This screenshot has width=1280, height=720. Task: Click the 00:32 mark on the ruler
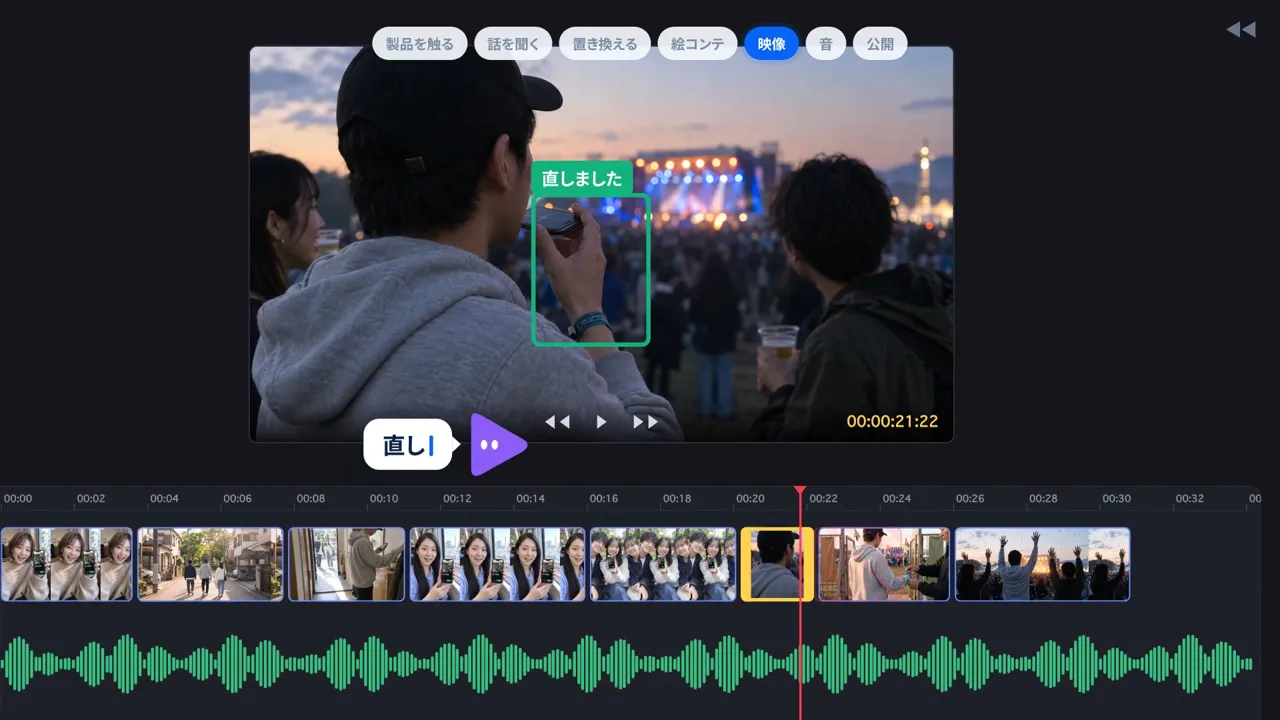tap(1190, 498)
